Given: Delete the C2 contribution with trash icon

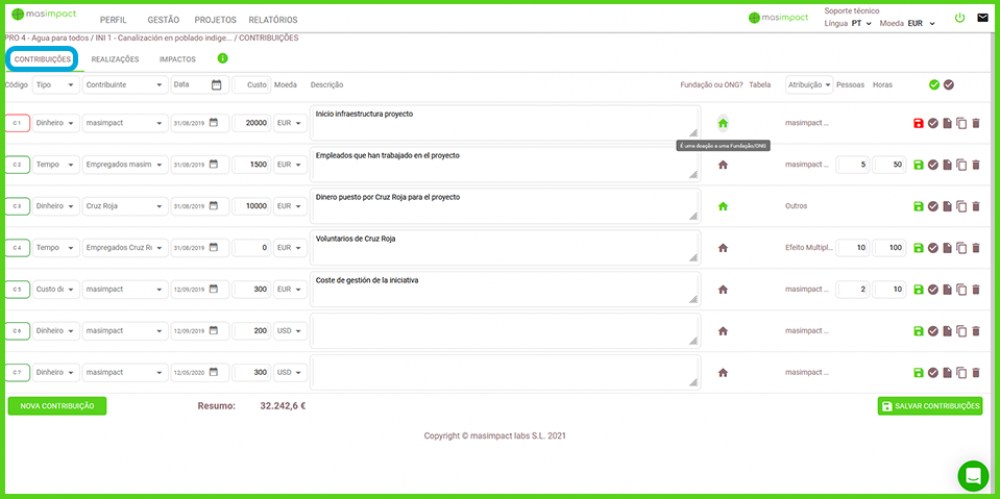Looking at the screenshot, I should coord(976,165).
